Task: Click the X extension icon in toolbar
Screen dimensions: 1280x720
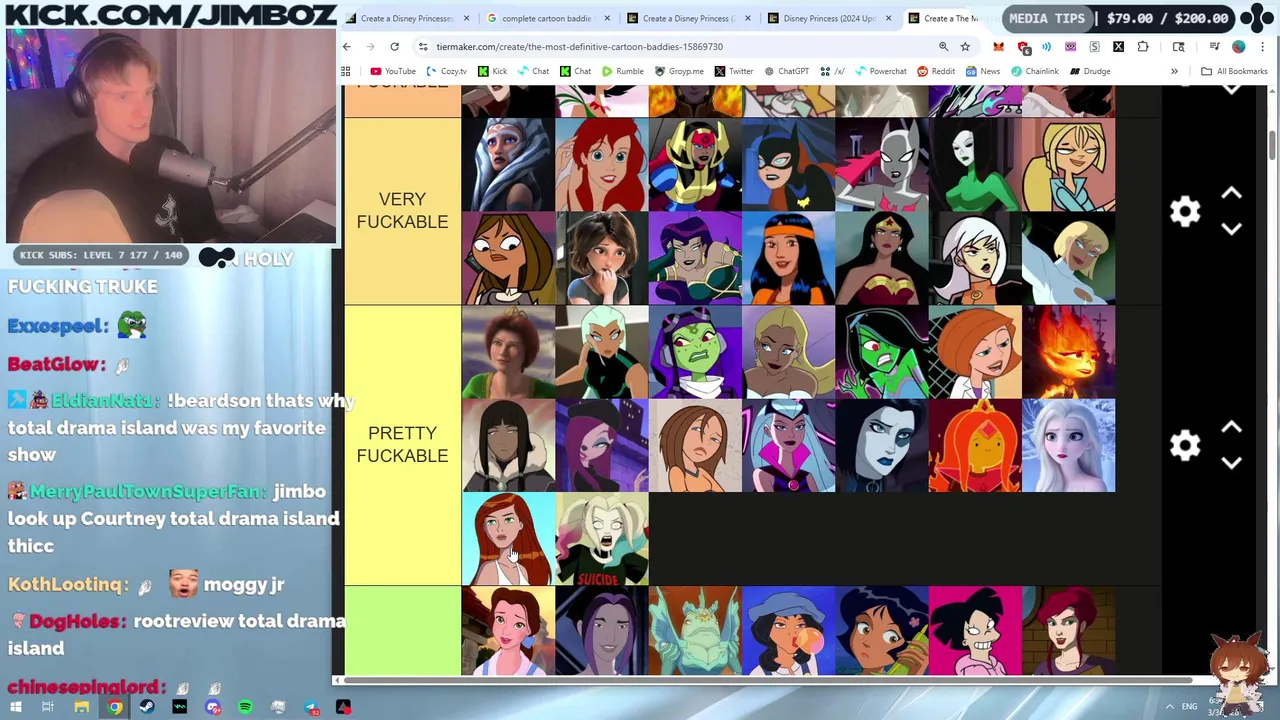Action: (x=1118, y=47)
